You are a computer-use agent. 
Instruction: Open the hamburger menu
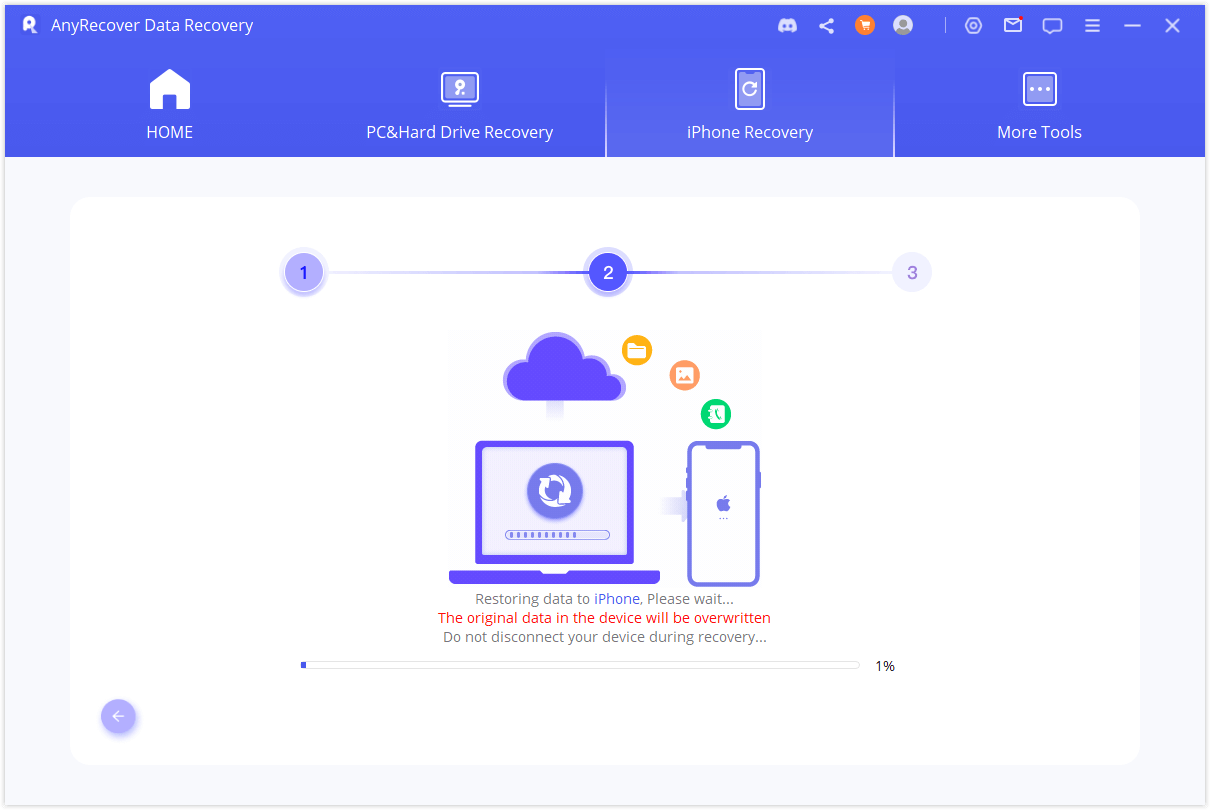(1093, 26)
